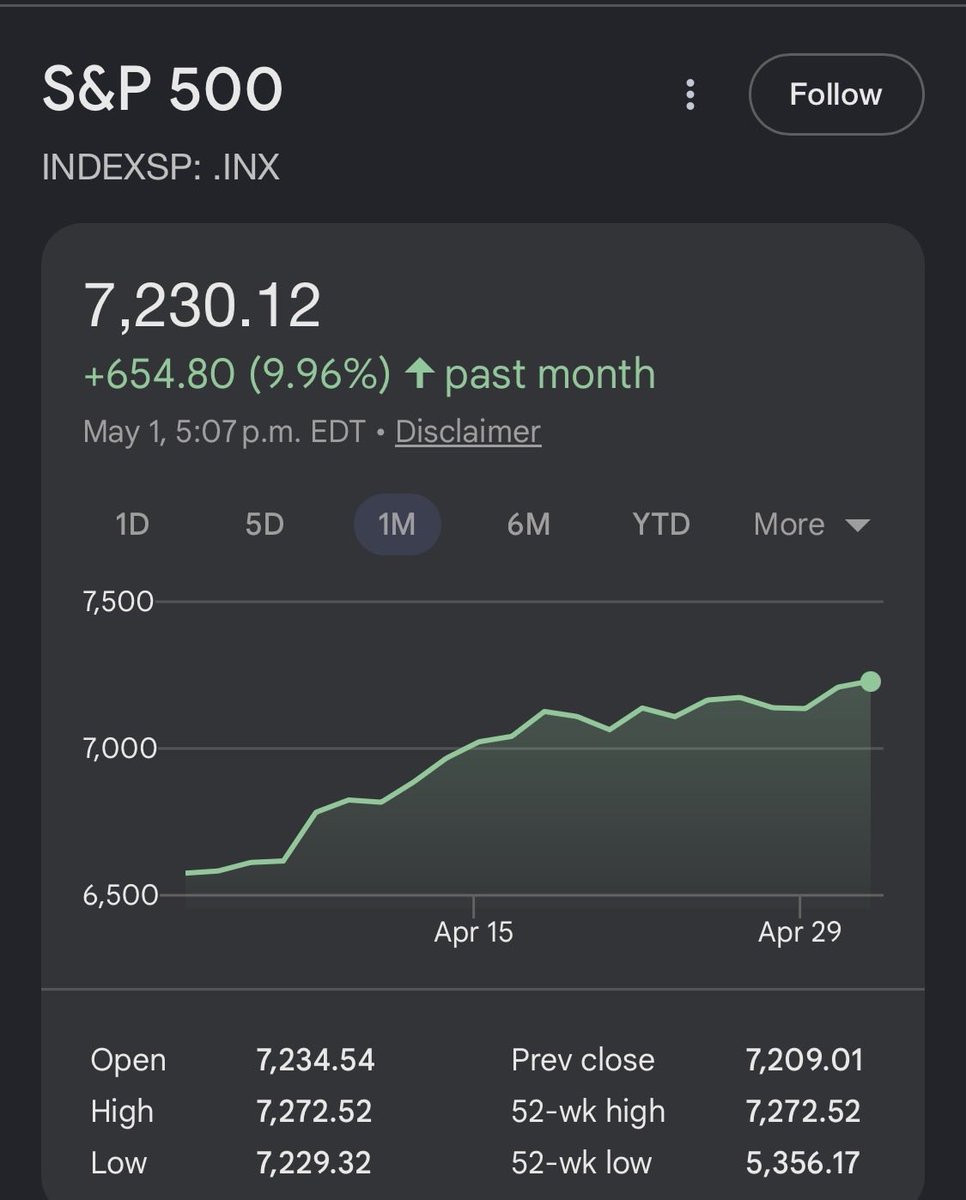Viewport: 966px width, 1200px height.
Task: Switch chart to 1D range
Action: [132, 524]
